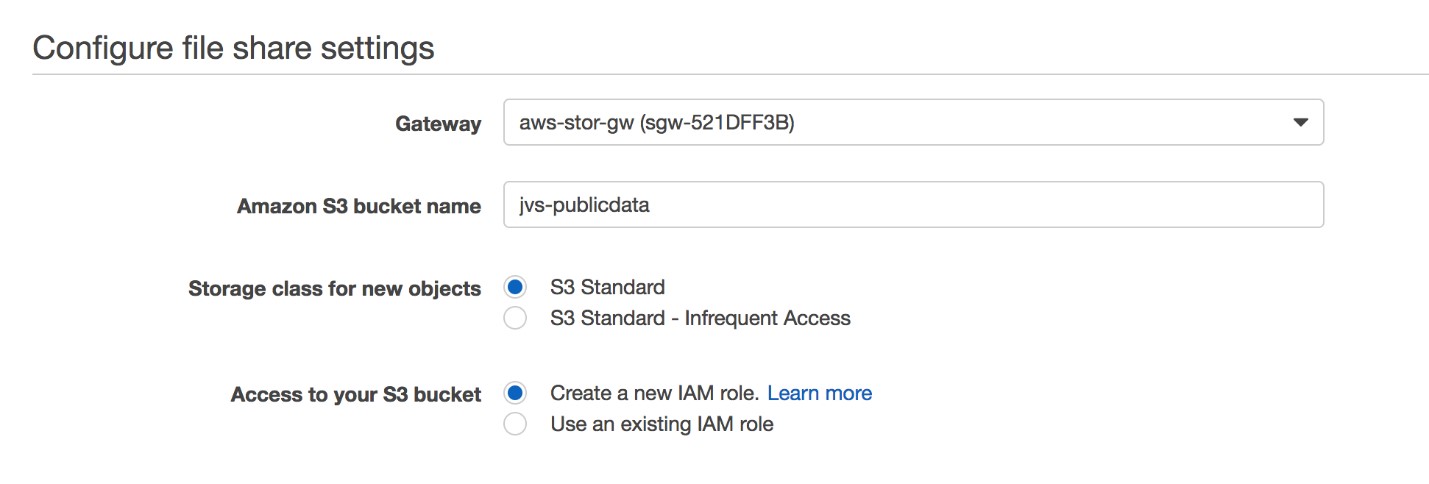The height and width of the screenshot is (484, 1429).
Task: Select the S3 Standard - Infrequent Access radio button
Action: point(515,318)
